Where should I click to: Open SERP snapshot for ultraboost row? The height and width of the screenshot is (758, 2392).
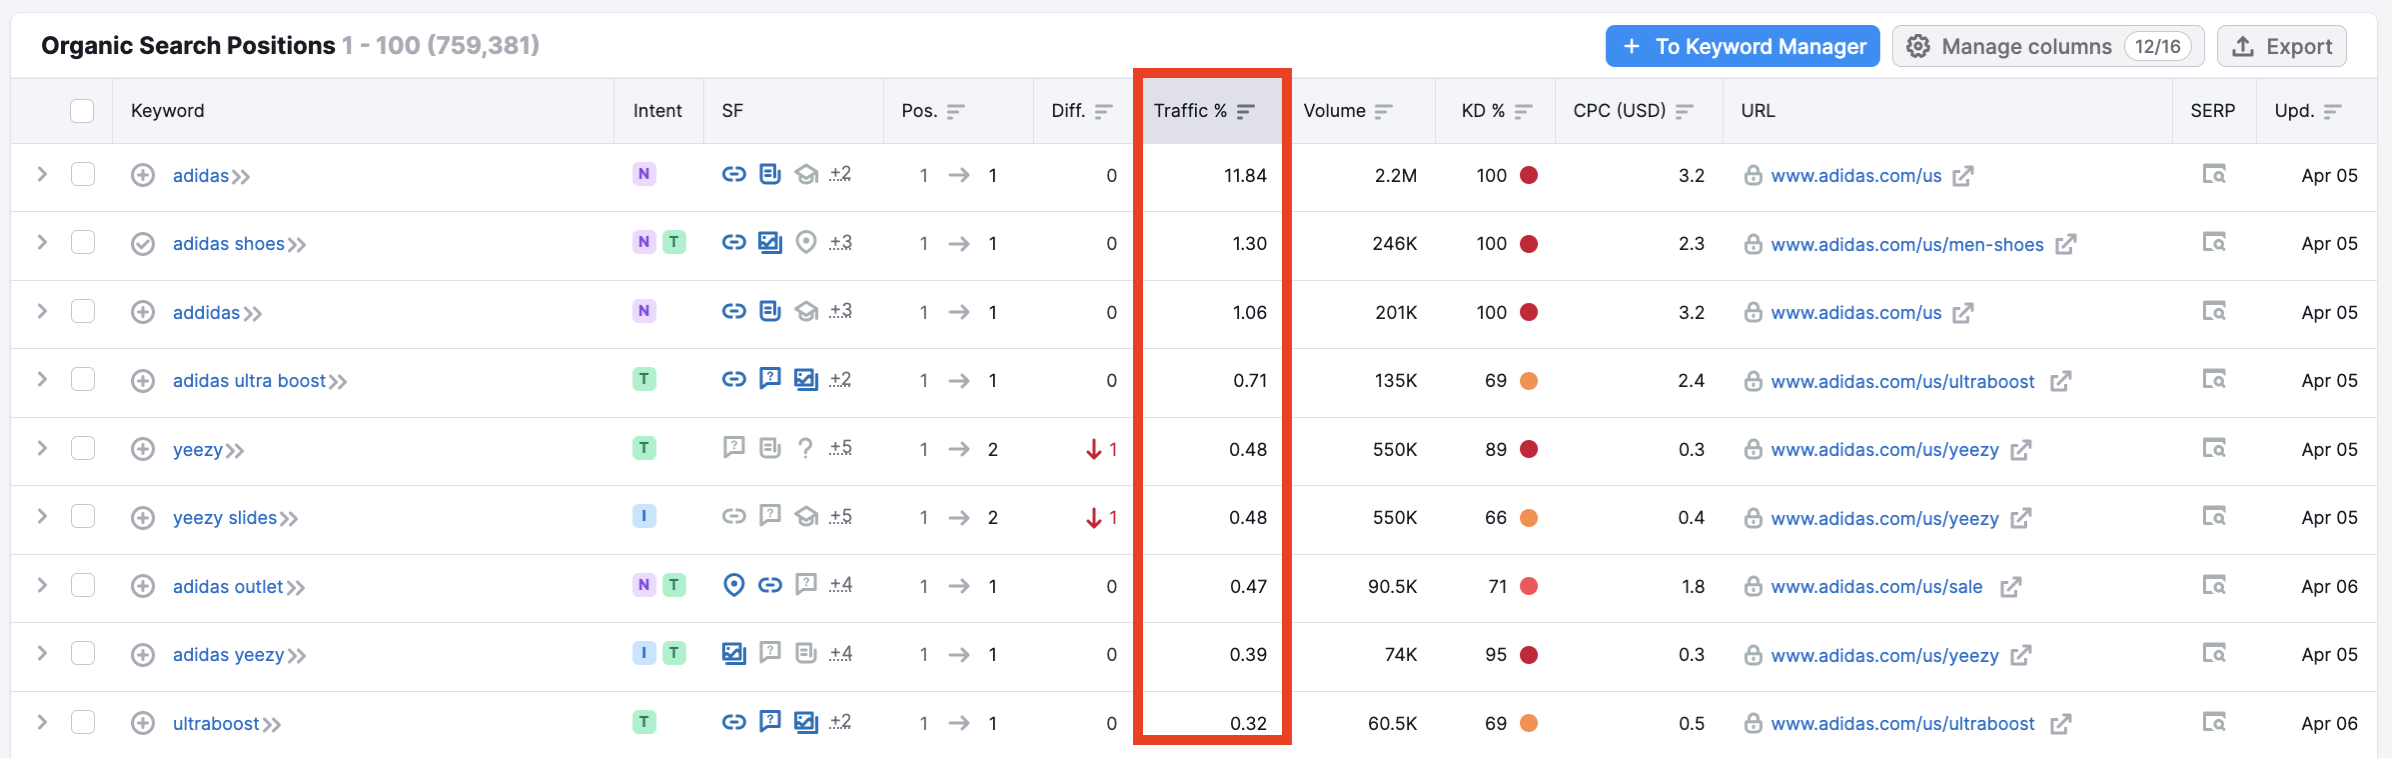pos(2214,722)
